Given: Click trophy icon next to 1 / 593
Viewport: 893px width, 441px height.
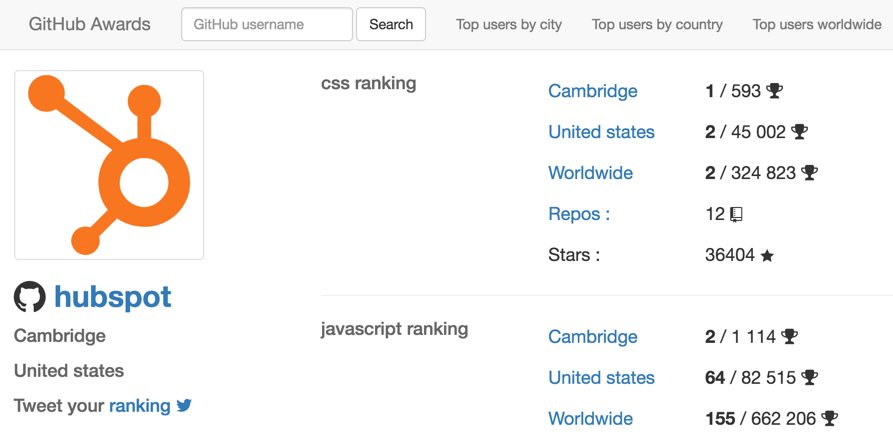Looking at the screenshot, I should point(775,91).
